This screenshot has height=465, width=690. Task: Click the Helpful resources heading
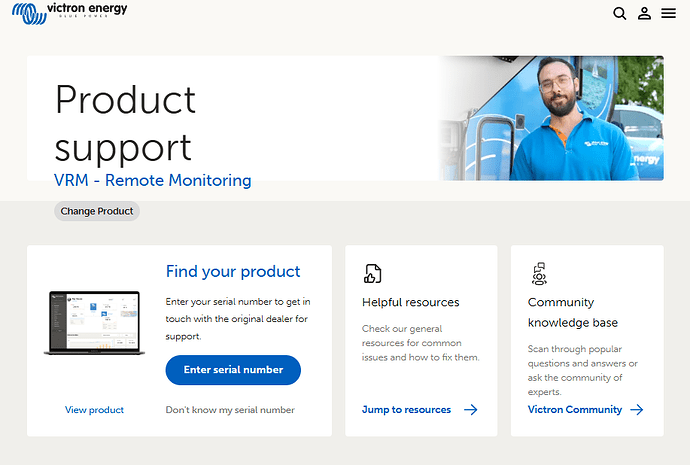point(410,302)
